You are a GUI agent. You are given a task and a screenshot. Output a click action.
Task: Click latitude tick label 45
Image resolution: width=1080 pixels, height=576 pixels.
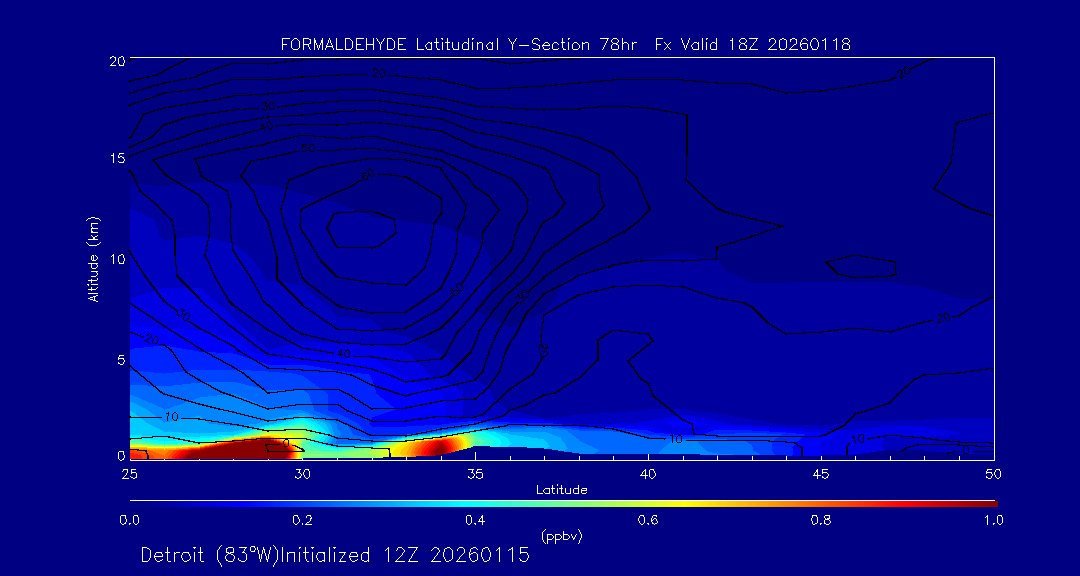pos(821,473)
